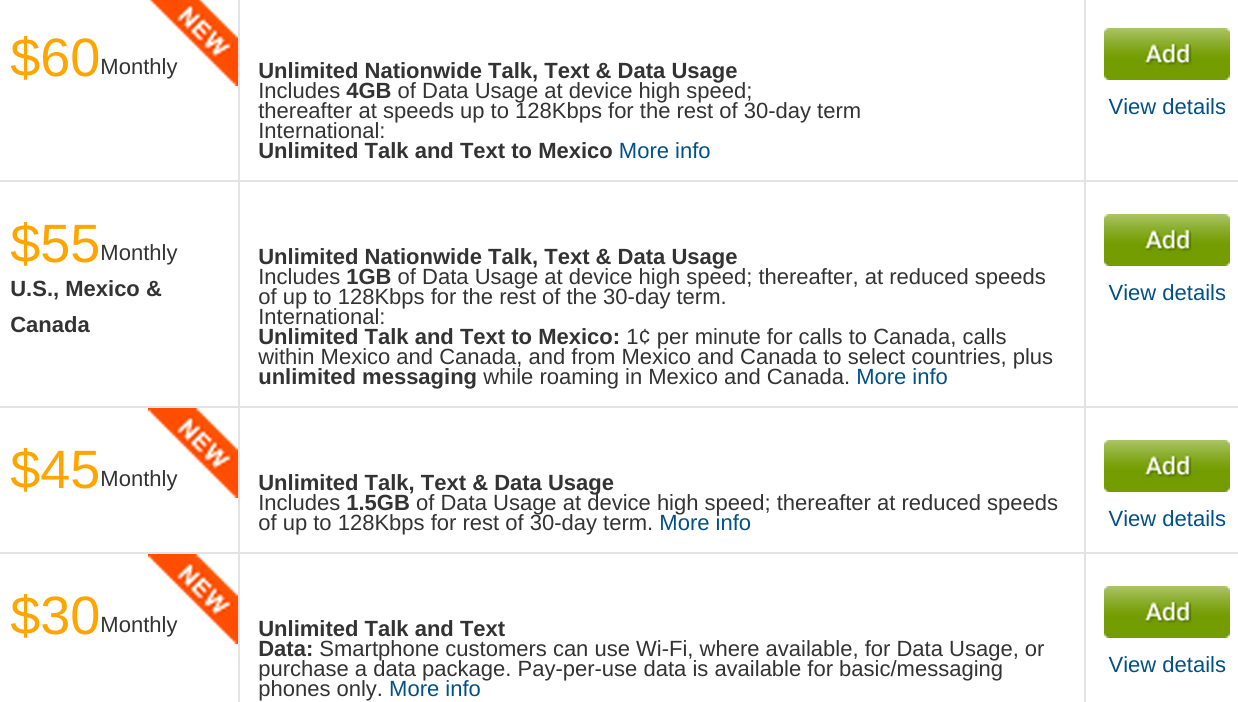
Task: Open View details for the $45 Monthly plan
Action: pyautogui.click(x=1166, y=519)
